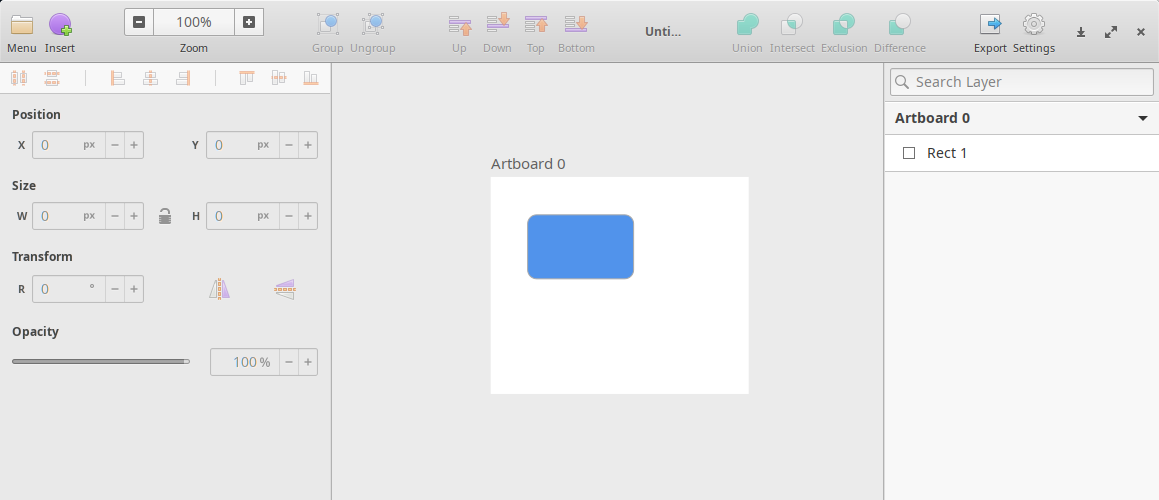Toggle the Rect 1 layer checkbox icon

909,153
